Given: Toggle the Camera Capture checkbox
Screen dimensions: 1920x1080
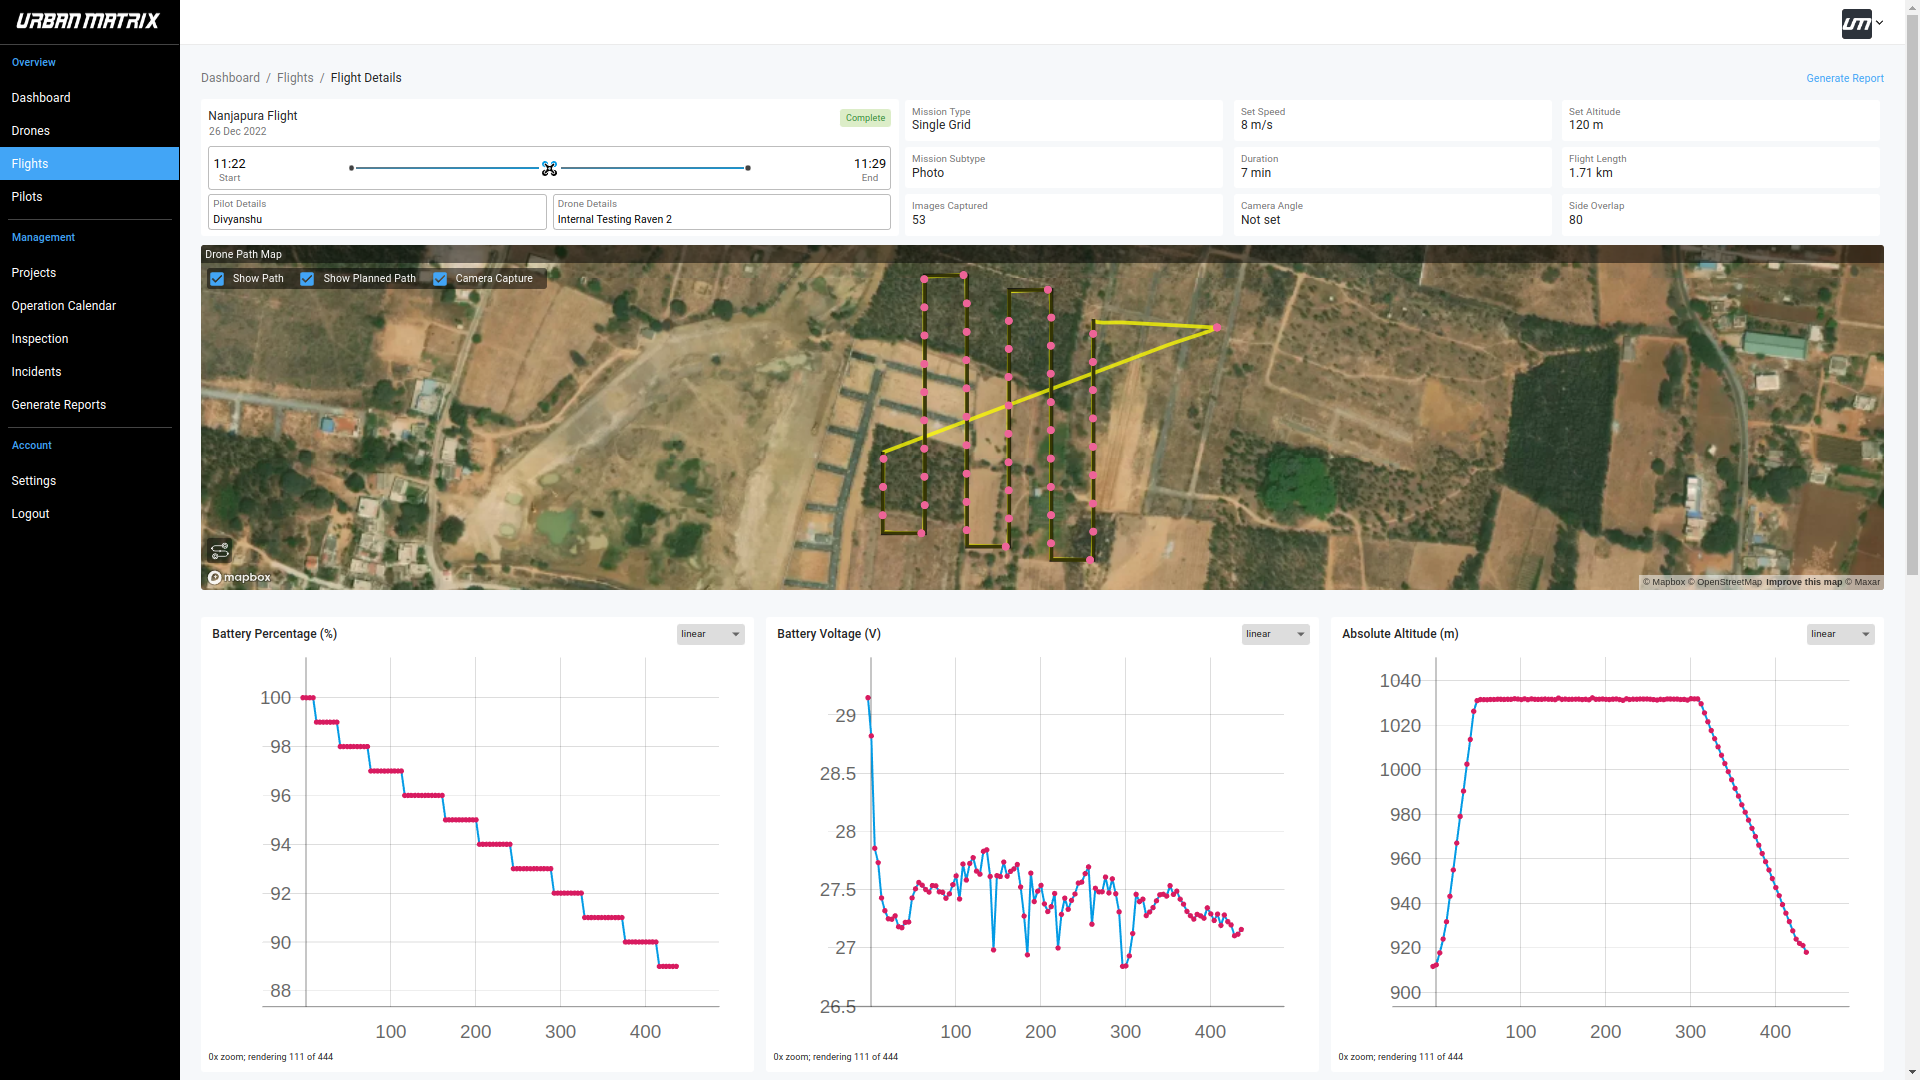Looking at the screenshot, I should pos(440,278).
